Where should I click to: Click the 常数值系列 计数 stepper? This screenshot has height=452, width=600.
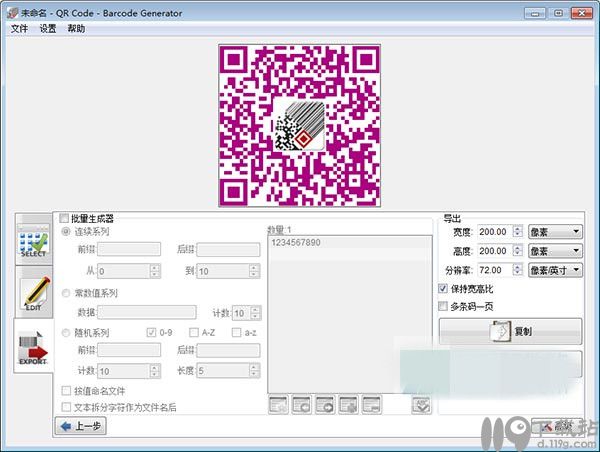click(255, 313)
